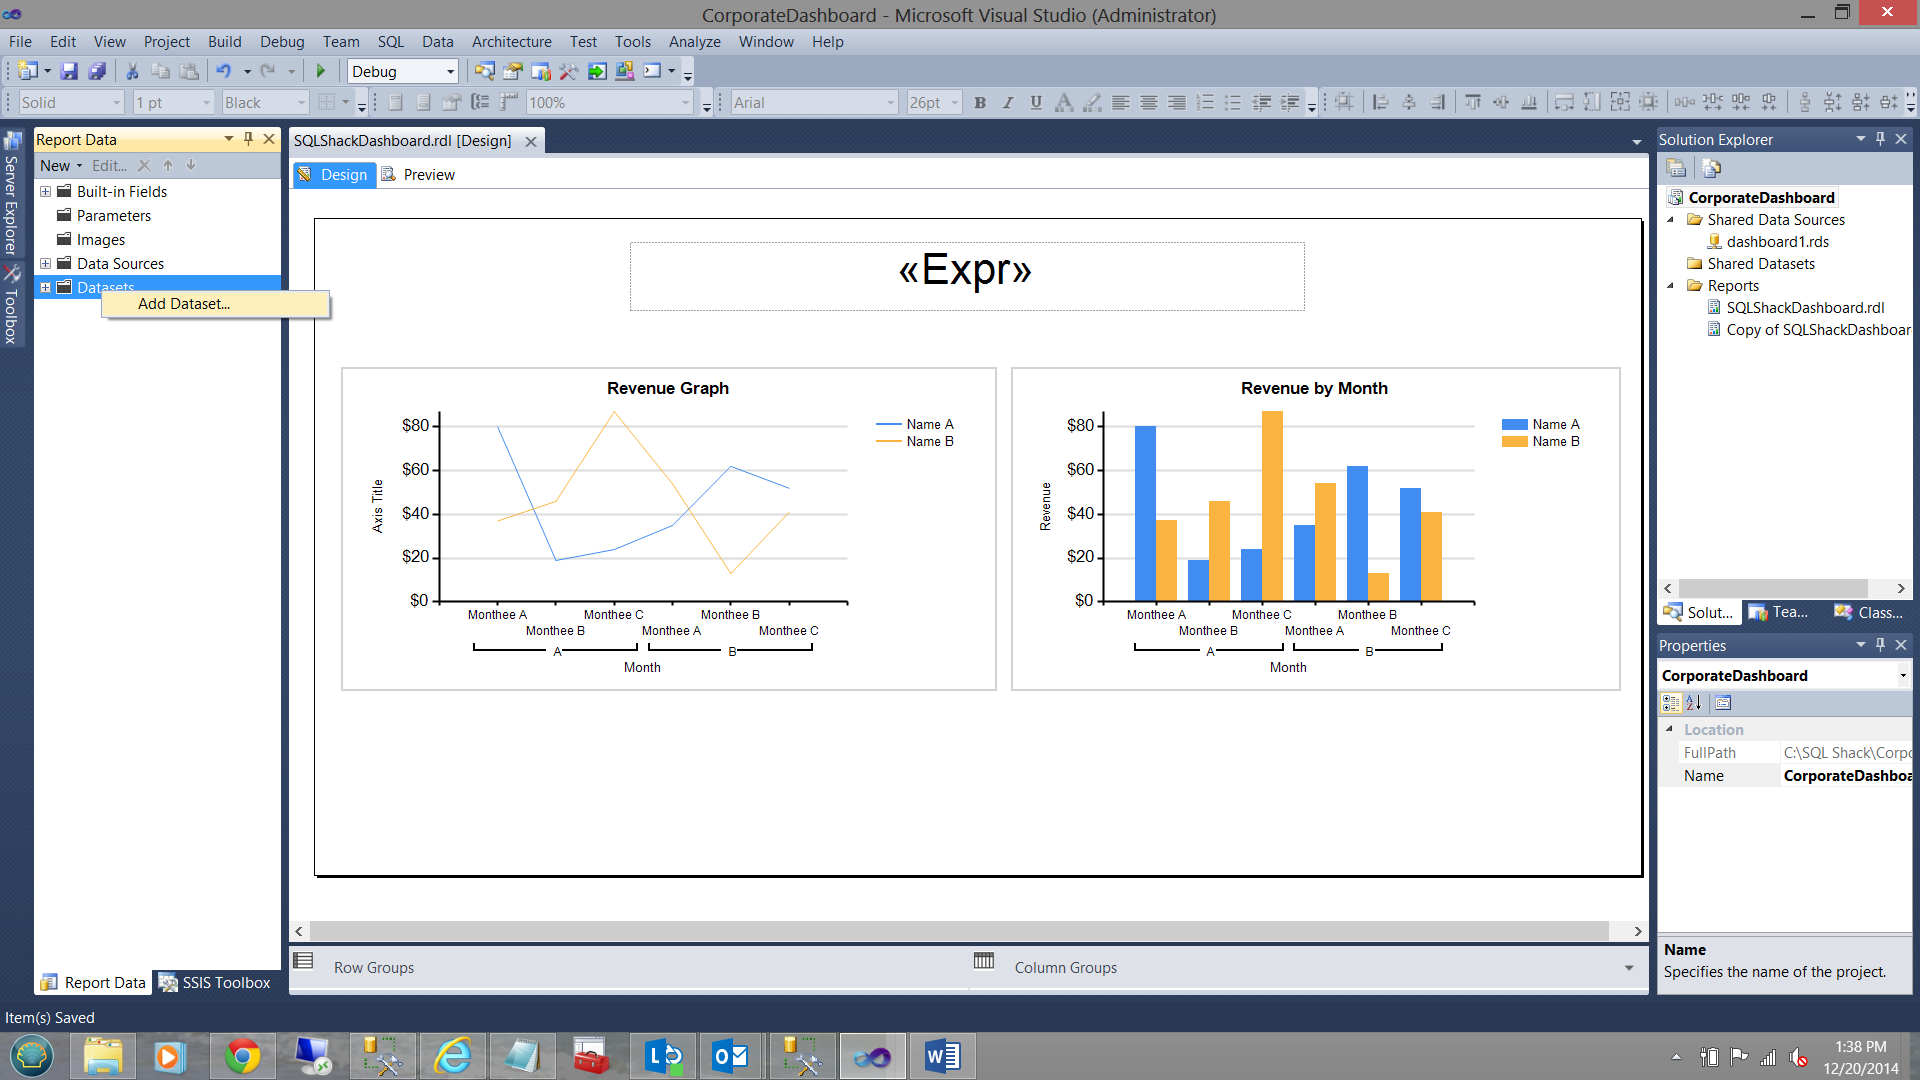Image resolution: width=1920 pixels, height=1080 pixels.
Task: Toggle the Italic formatting button
Action: tap(1008, 102)
